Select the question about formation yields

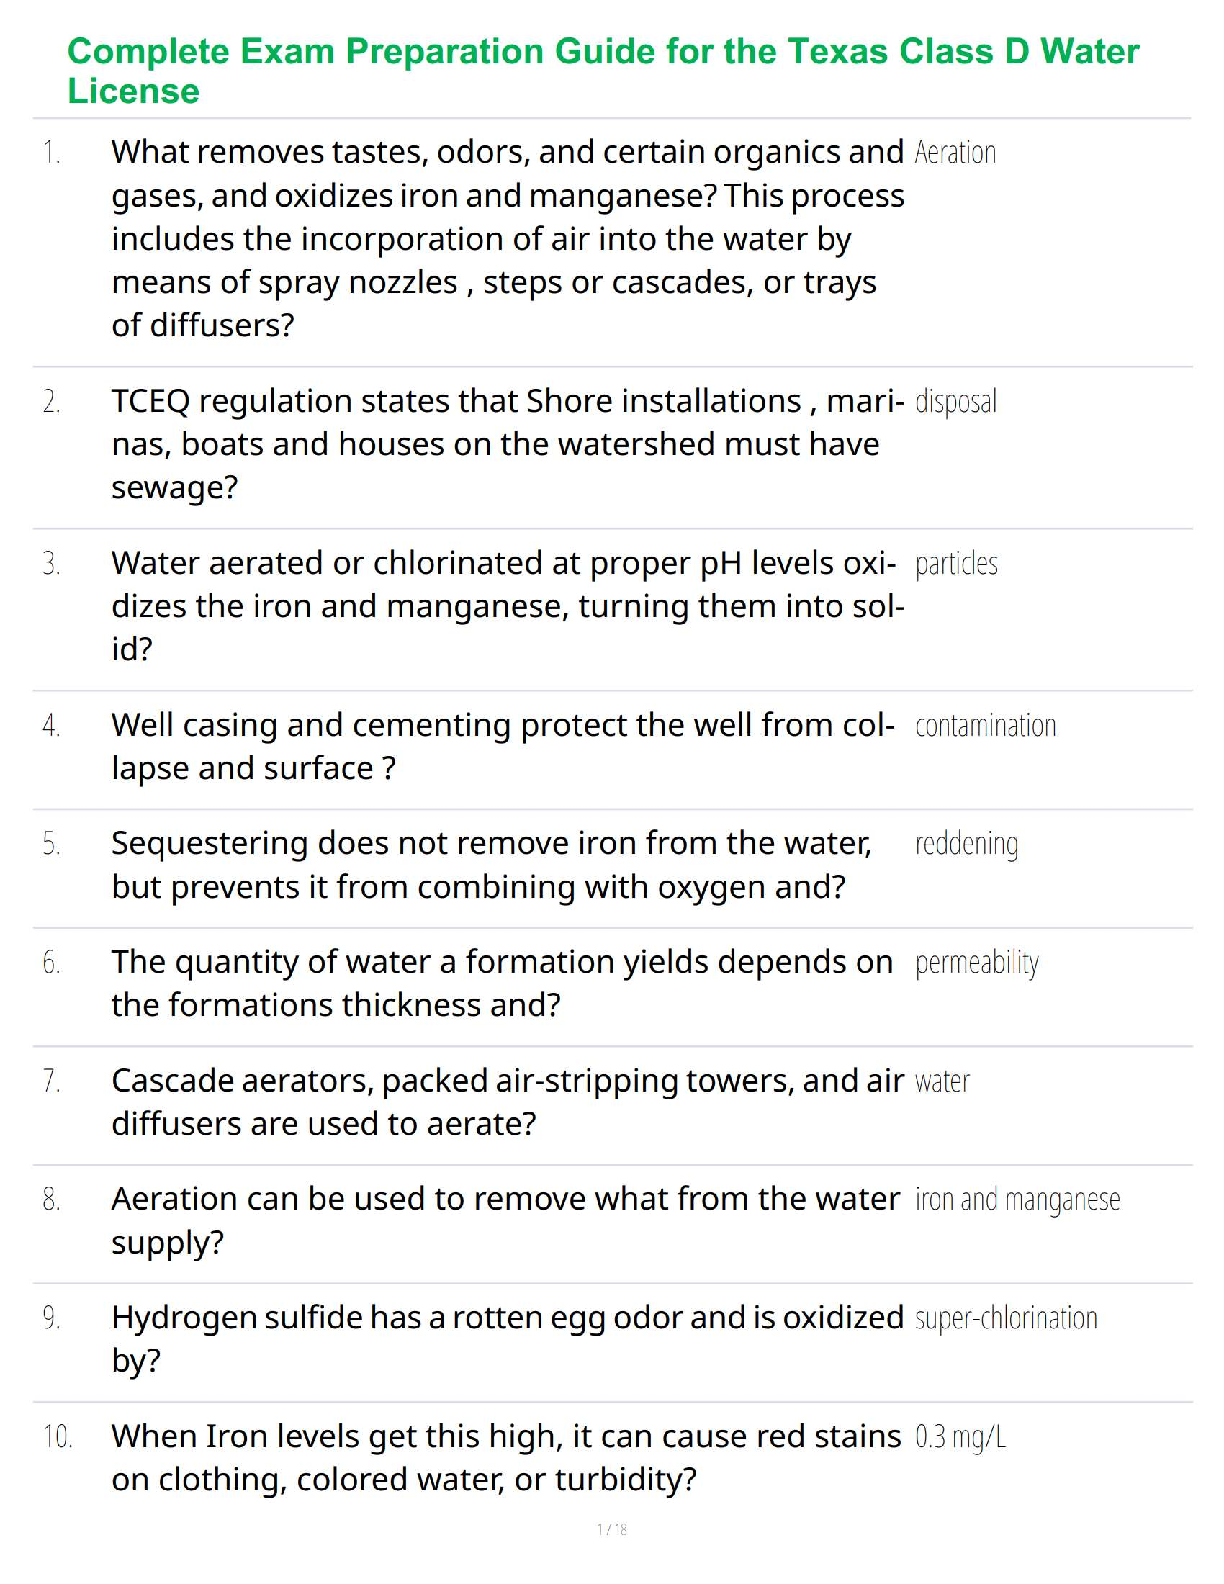tap(501, 983)
